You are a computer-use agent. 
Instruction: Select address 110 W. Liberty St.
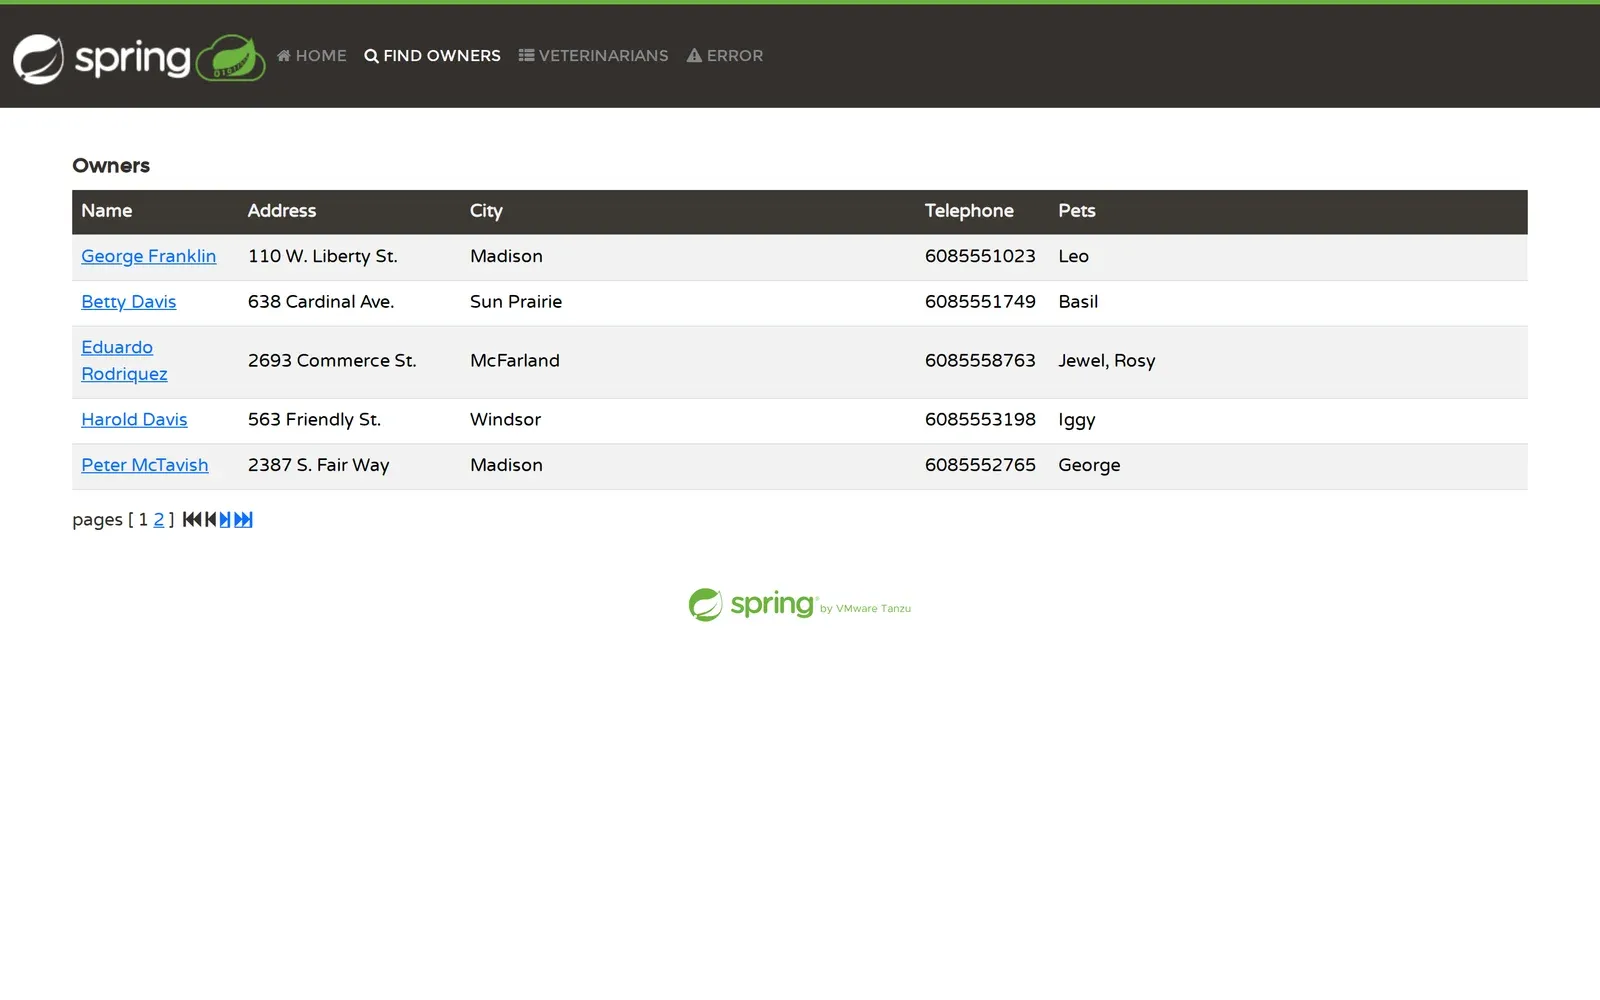323,256
